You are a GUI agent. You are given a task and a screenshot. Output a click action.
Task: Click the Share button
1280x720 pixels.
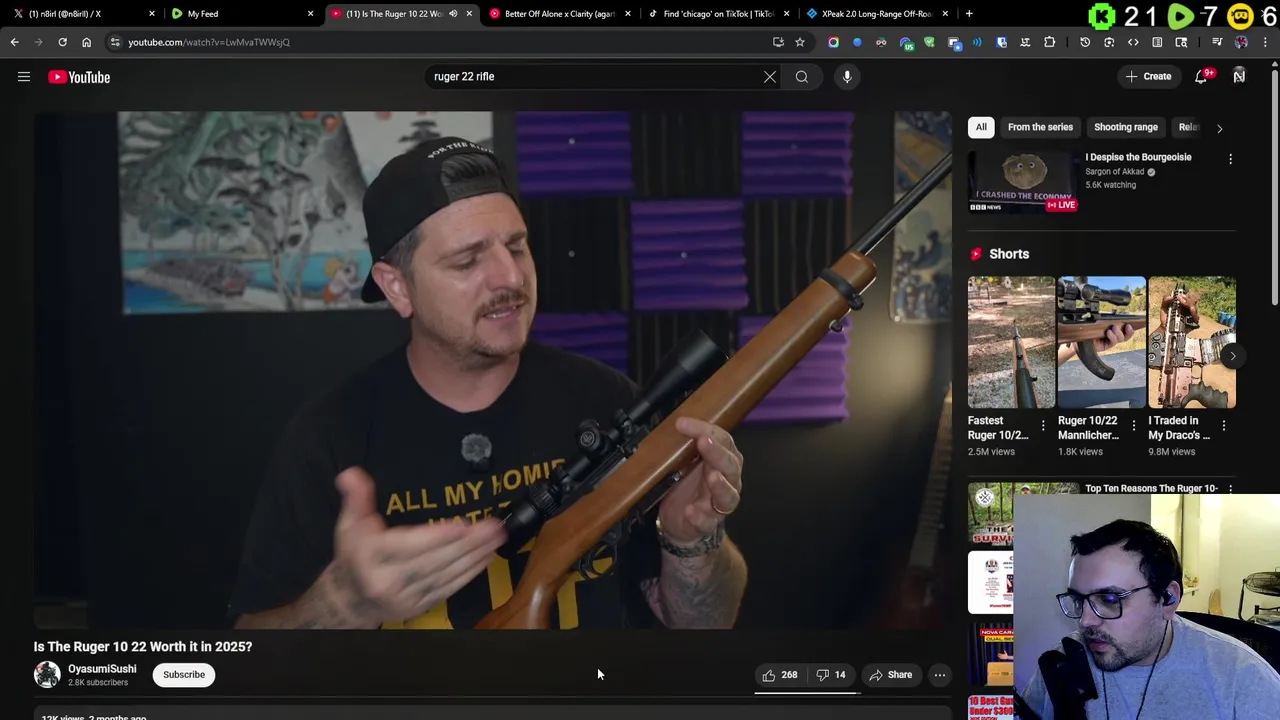[x=890, y=675]
